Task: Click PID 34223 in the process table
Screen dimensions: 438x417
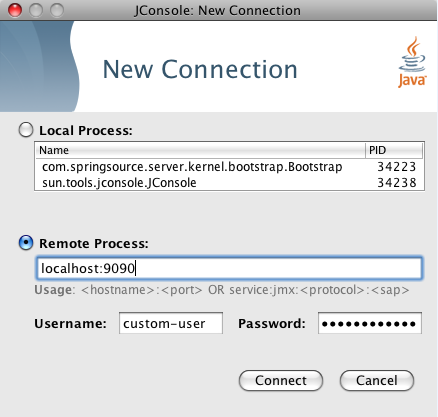Action: pyautogui.click(x=397, y=167)
